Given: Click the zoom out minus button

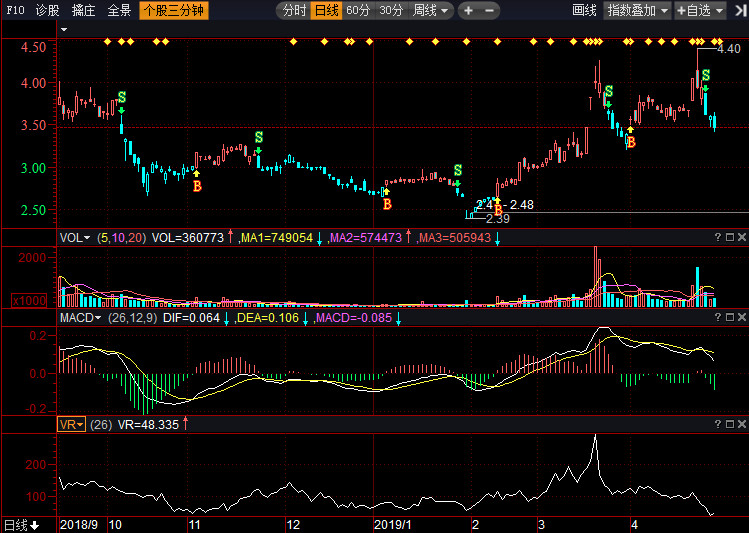Looking at the screenshot, I should [489, 11].
